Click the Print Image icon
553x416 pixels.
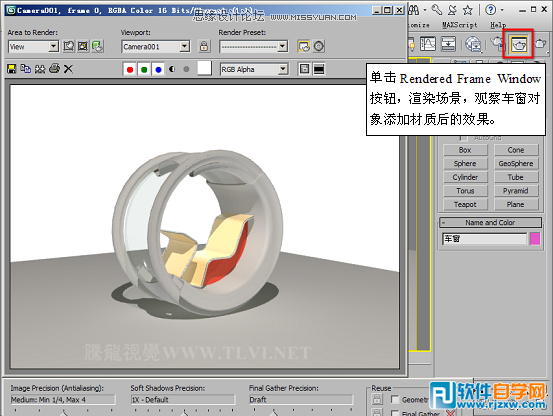tap(54, 69)
